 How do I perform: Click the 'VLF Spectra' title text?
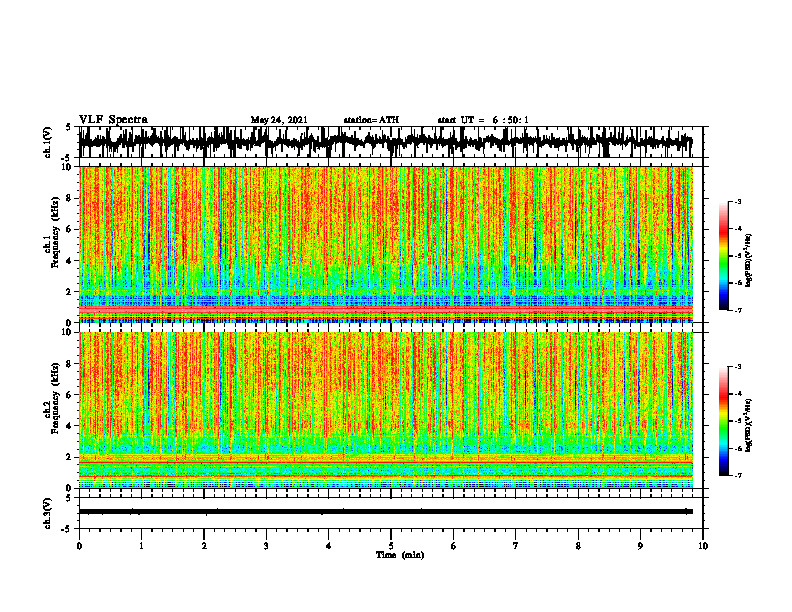(113, 120)
